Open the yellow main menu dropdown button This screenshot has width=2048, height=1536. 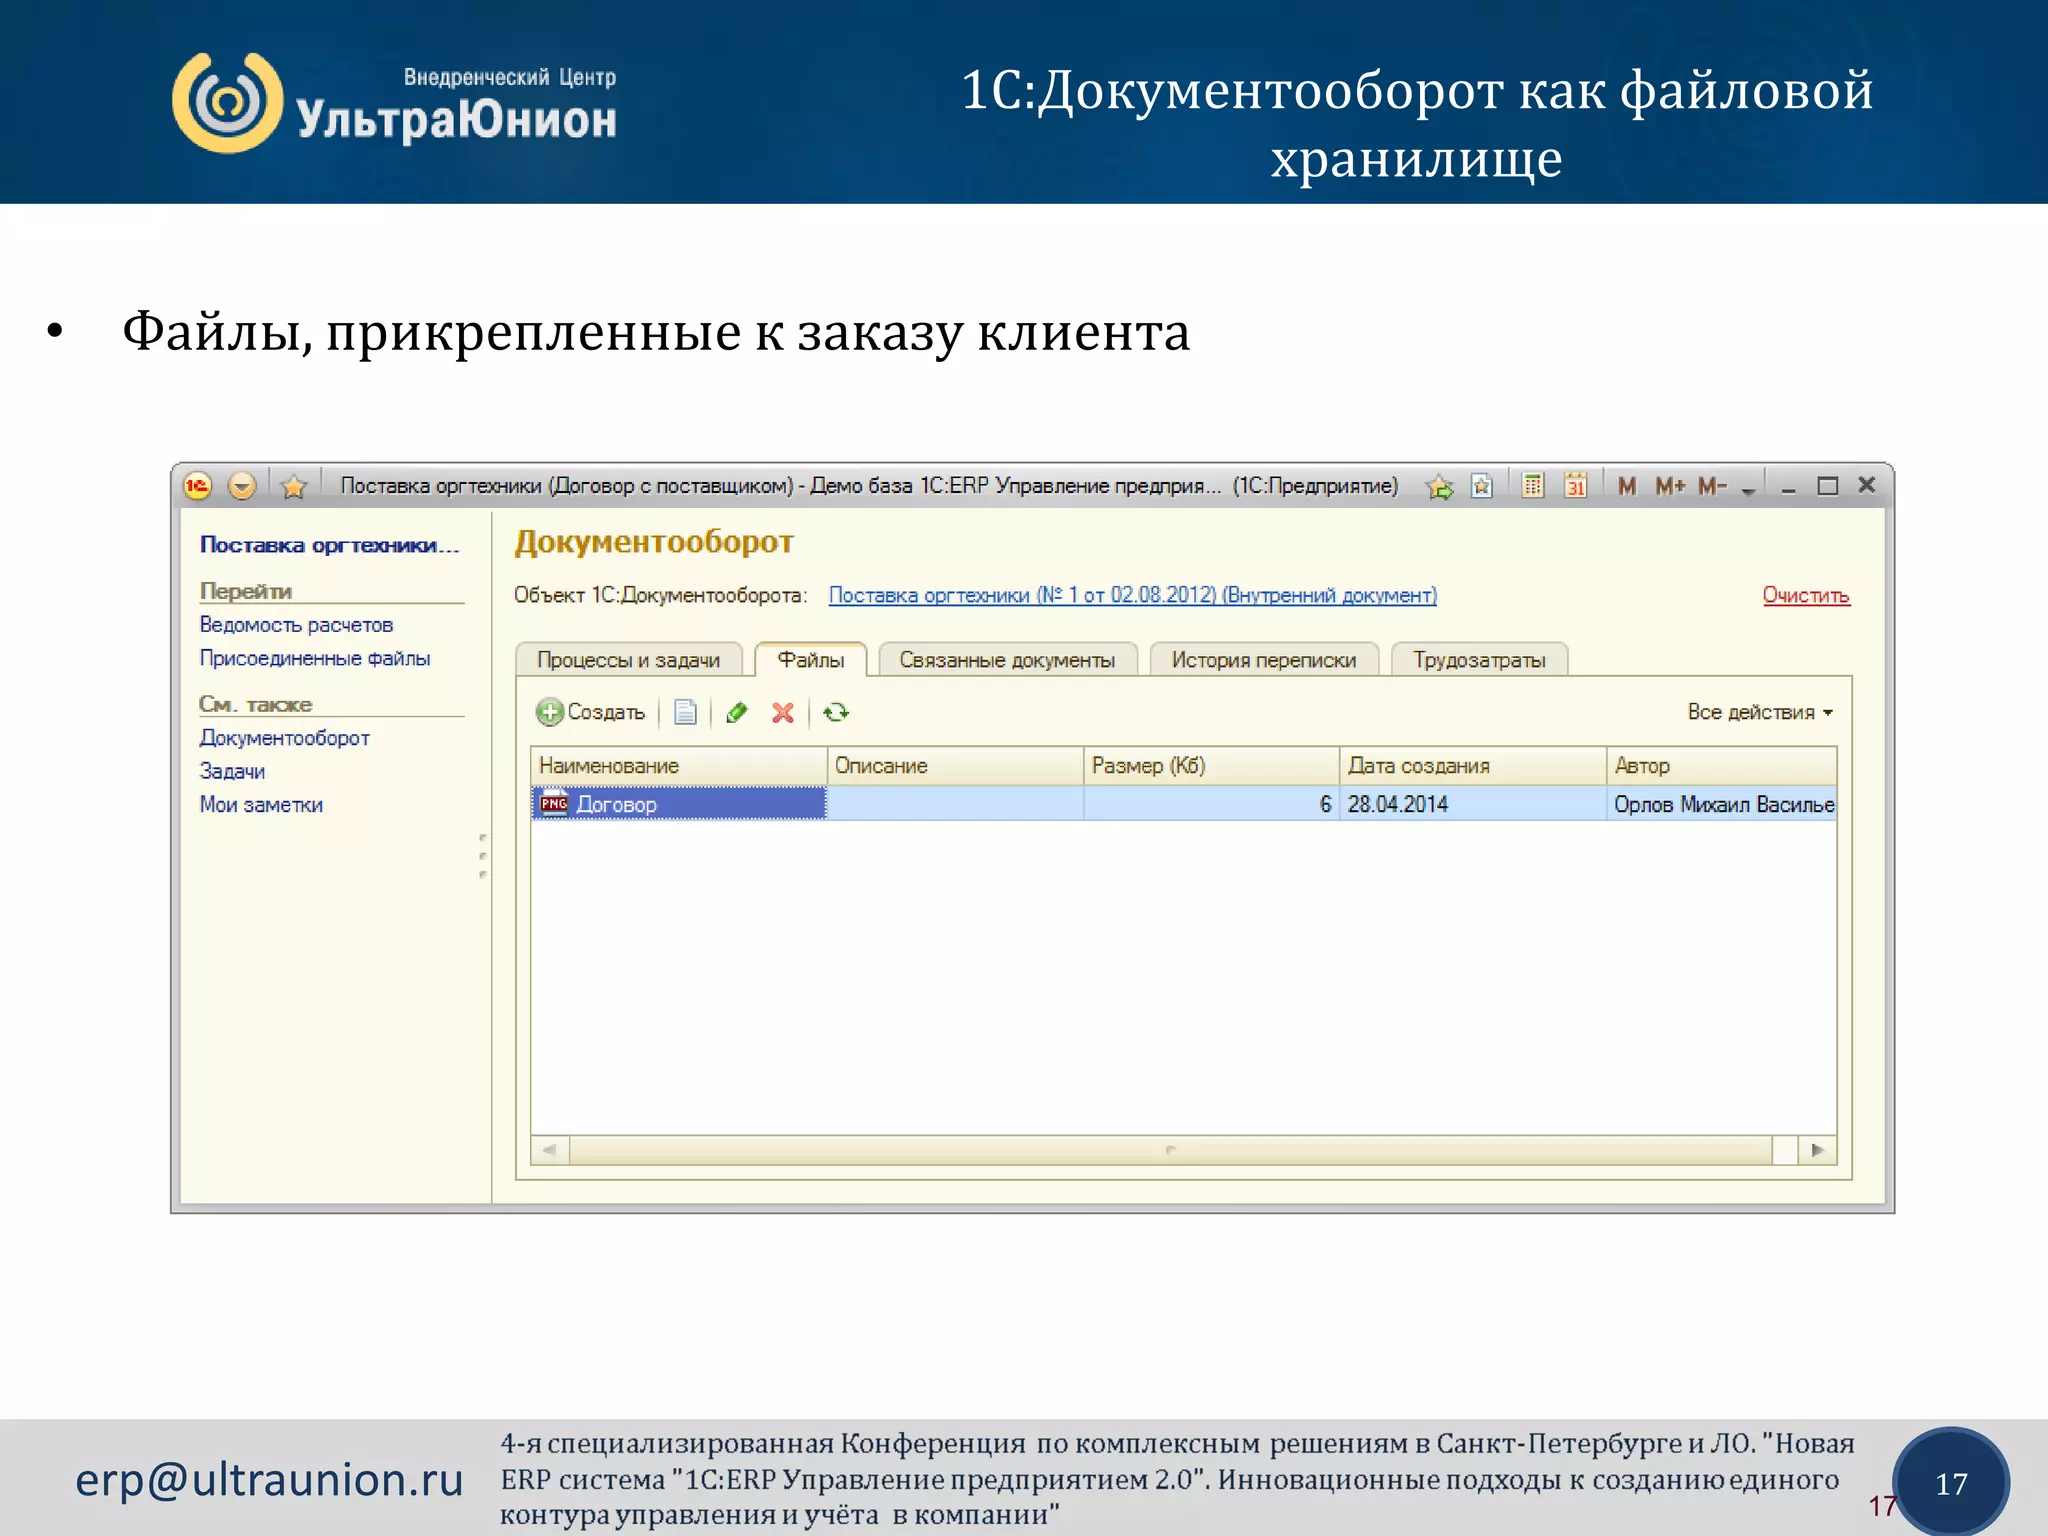click(x=242, y=486)
